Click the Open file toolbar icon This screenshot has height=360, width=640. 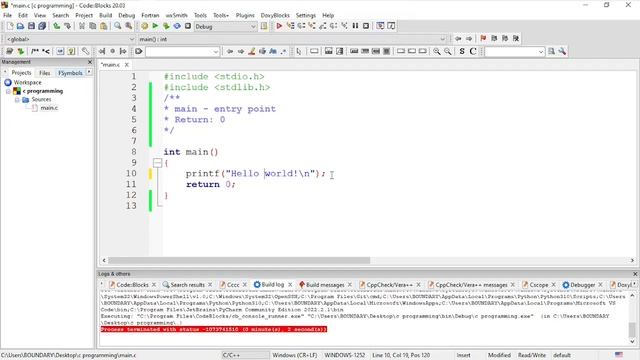click(x=20, y=26)
